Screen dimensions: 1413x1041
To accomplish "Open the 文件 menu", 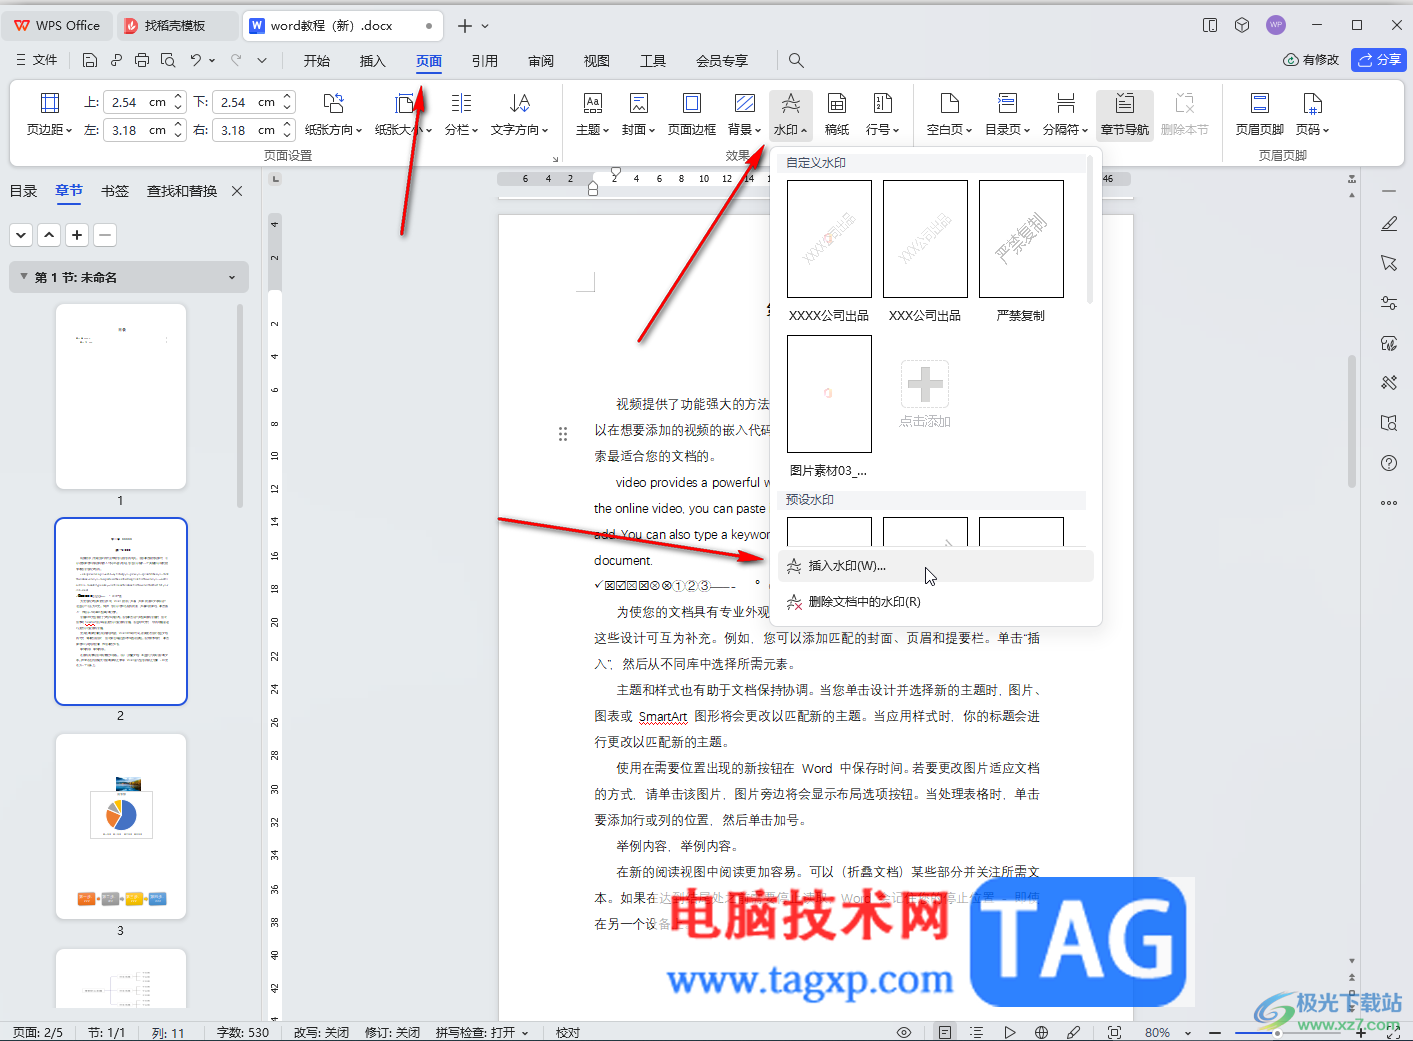I will tap(37, 60).
